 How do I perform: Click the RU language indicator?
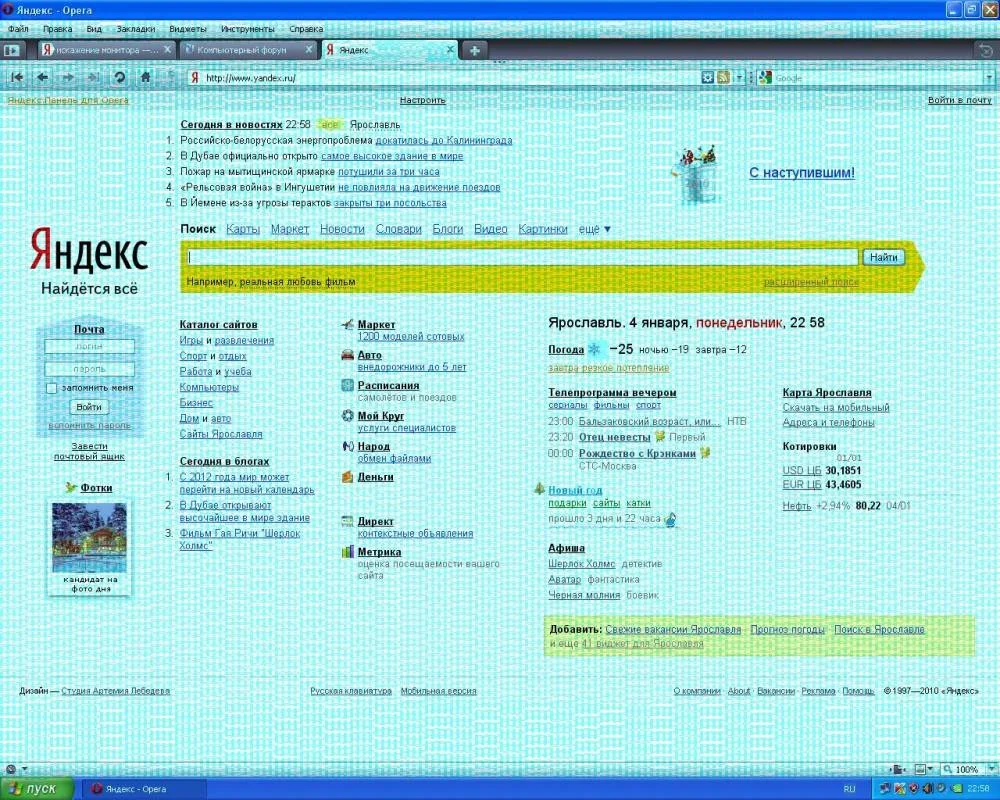click(849, 789)
